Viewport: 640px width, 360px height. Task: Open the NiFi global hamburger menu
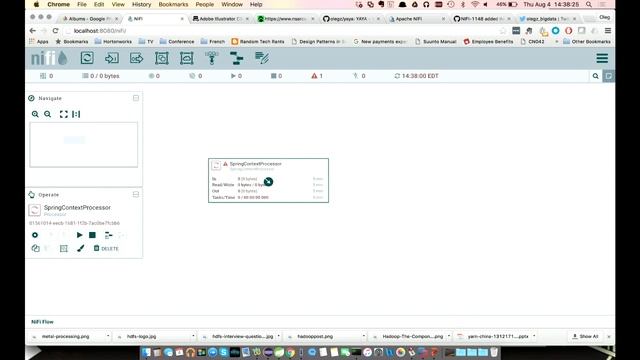pos(602,58)
